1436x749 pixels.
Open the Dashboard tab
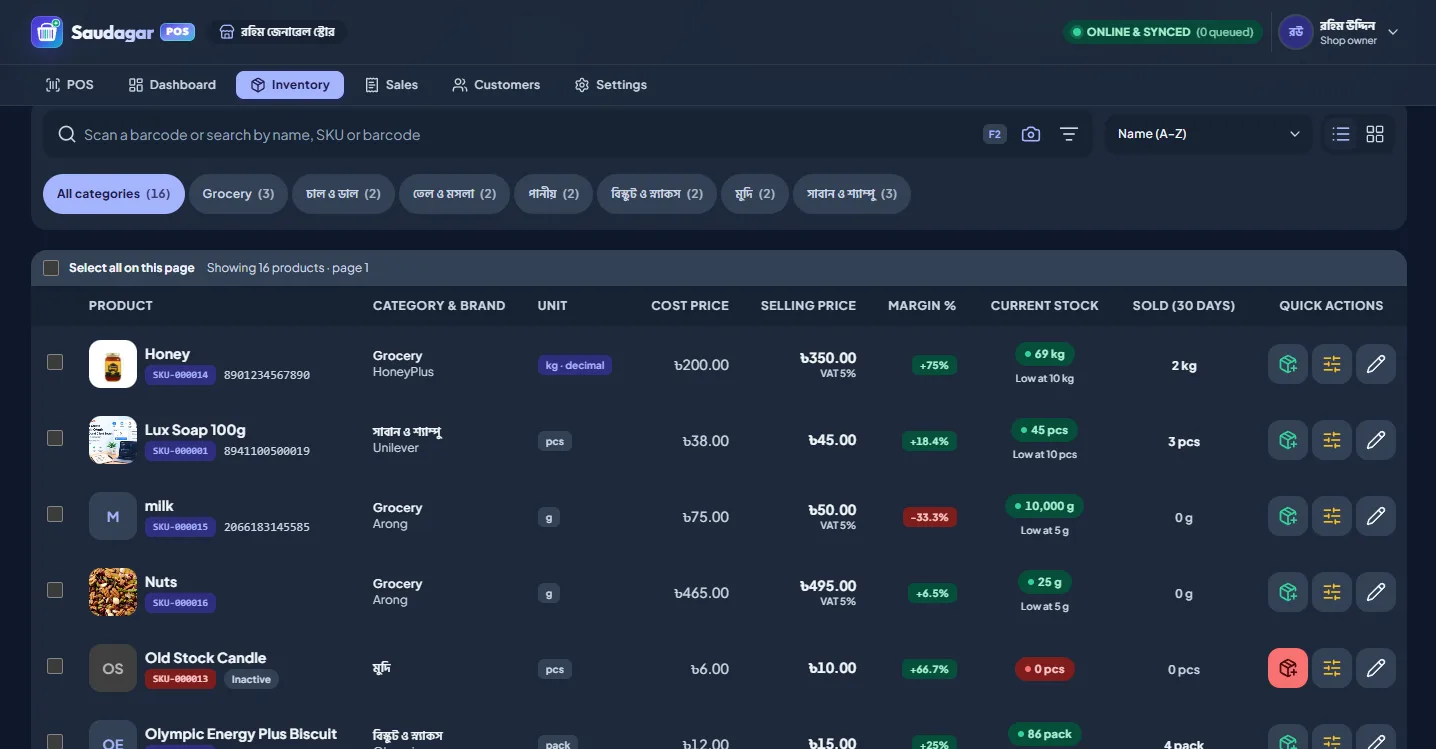tap(172, 85)
